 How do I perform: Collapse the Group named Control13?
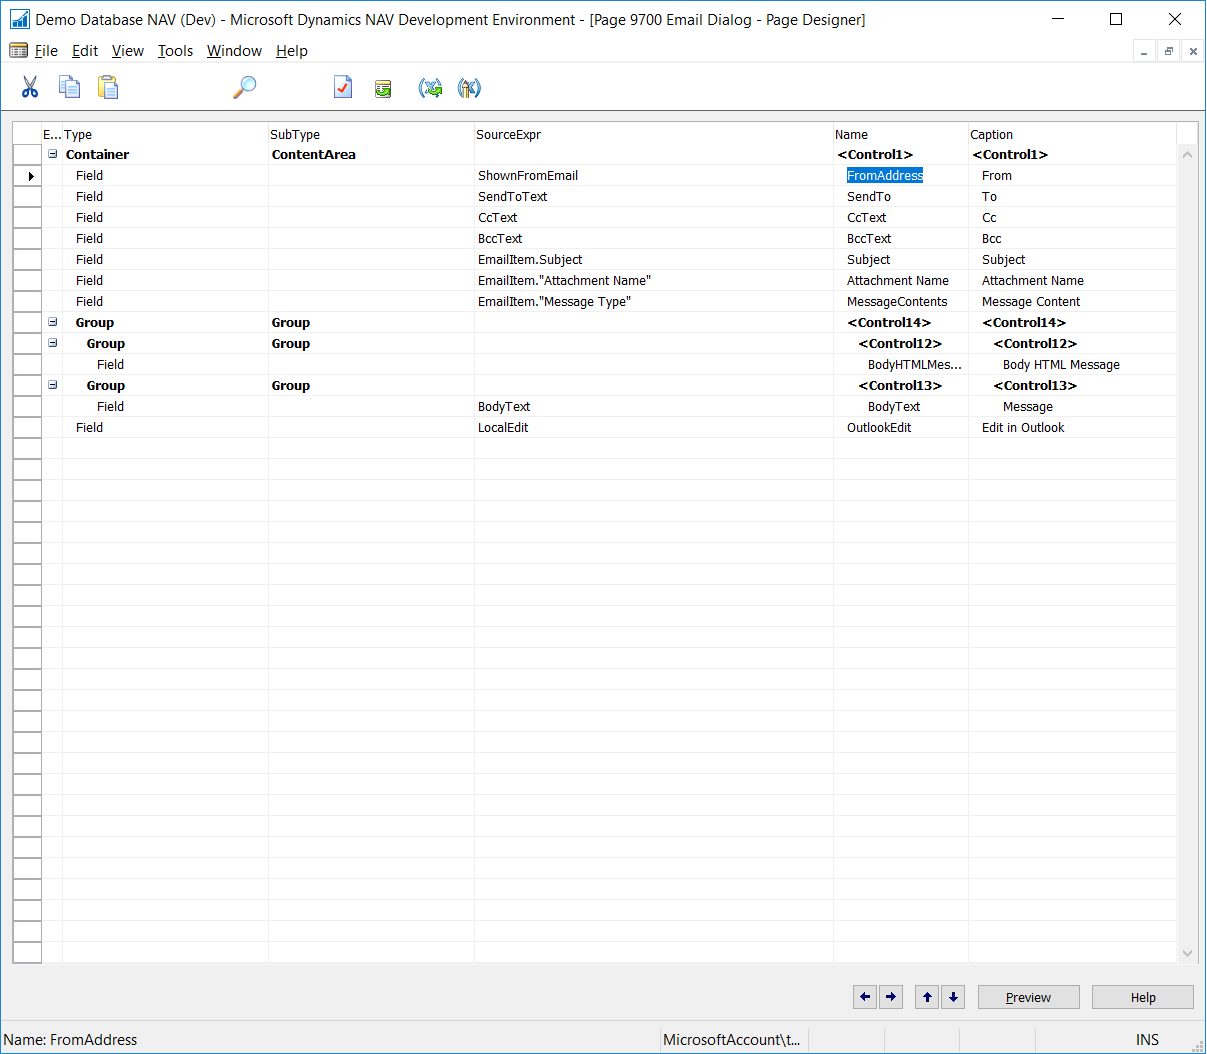pos(52,385)
